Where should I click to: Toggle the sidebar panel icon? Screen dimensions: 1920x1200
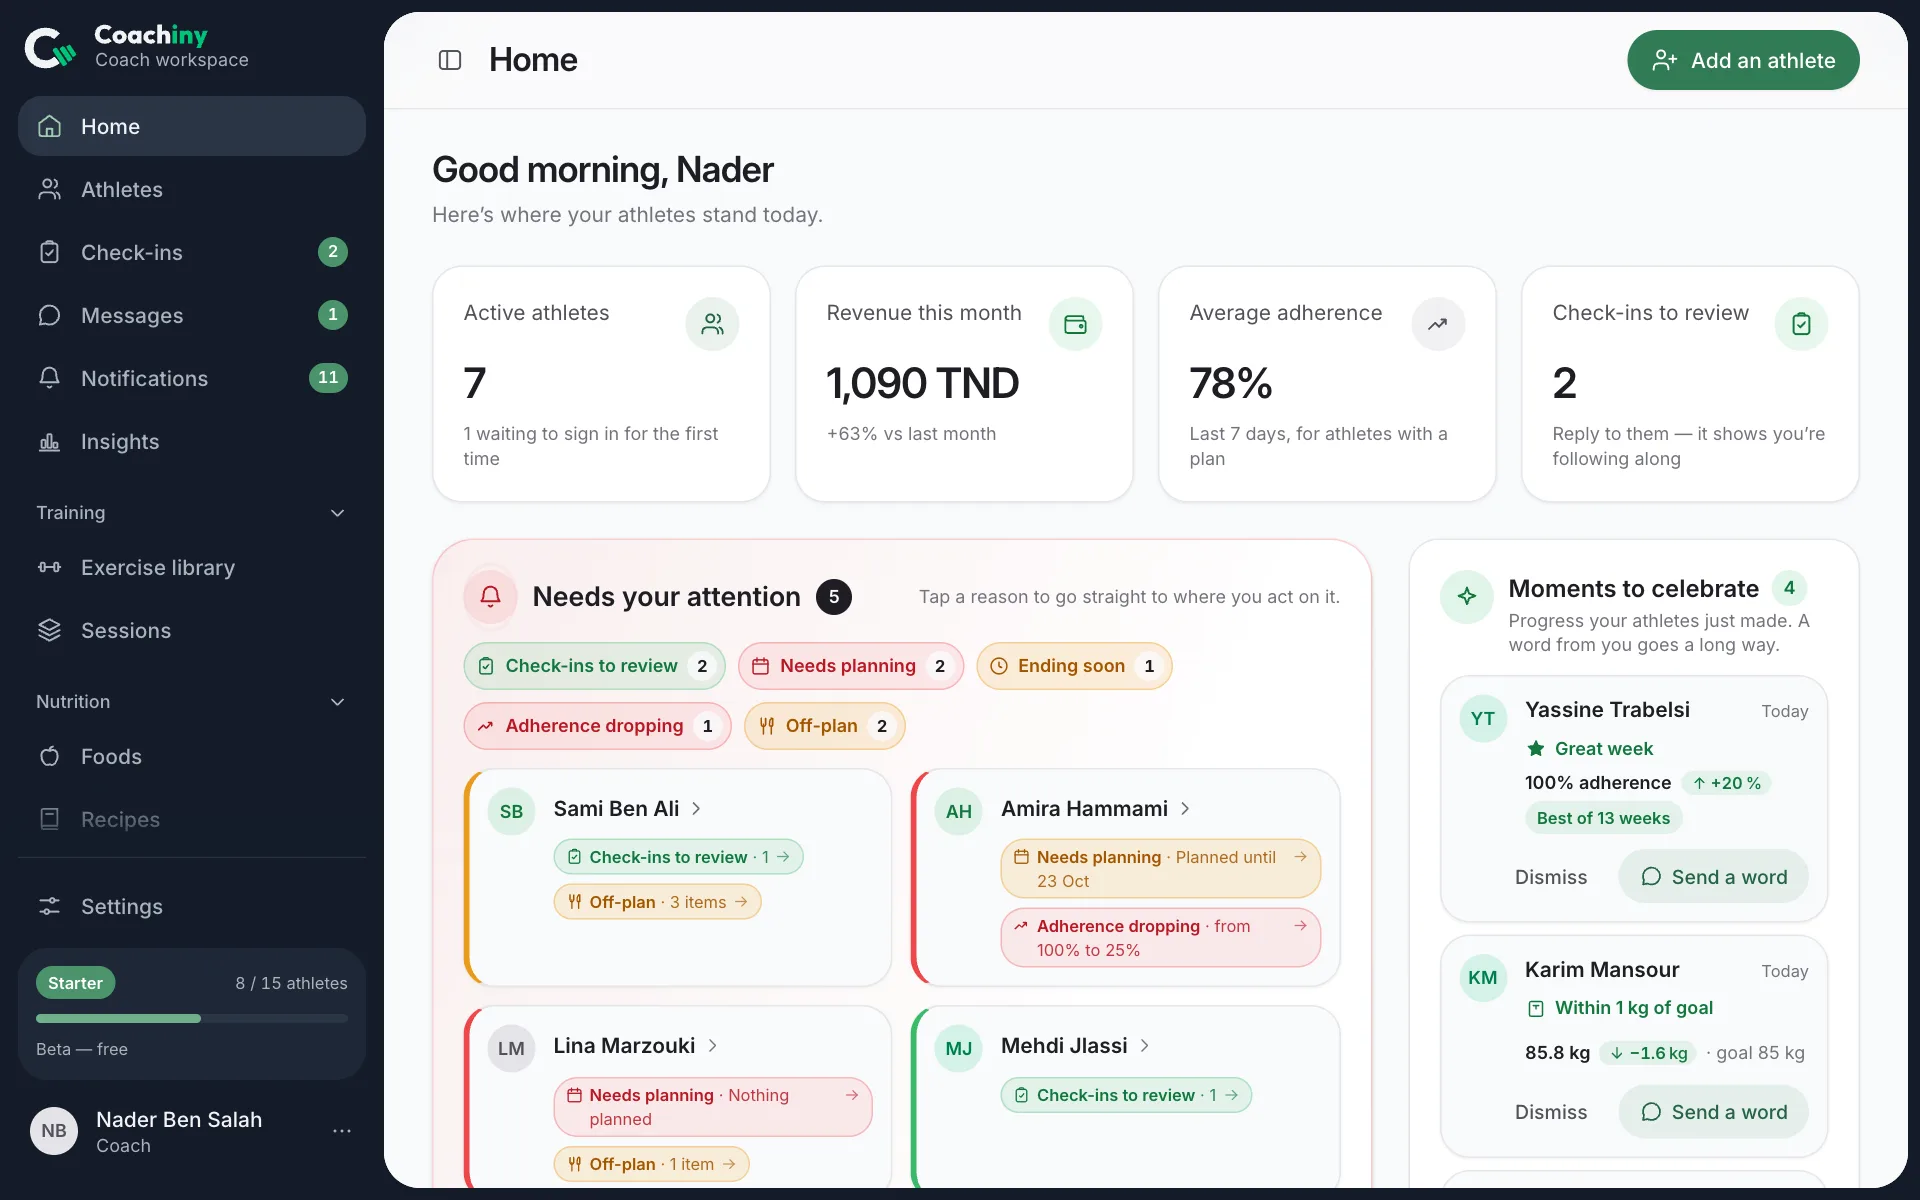(450, 60)
